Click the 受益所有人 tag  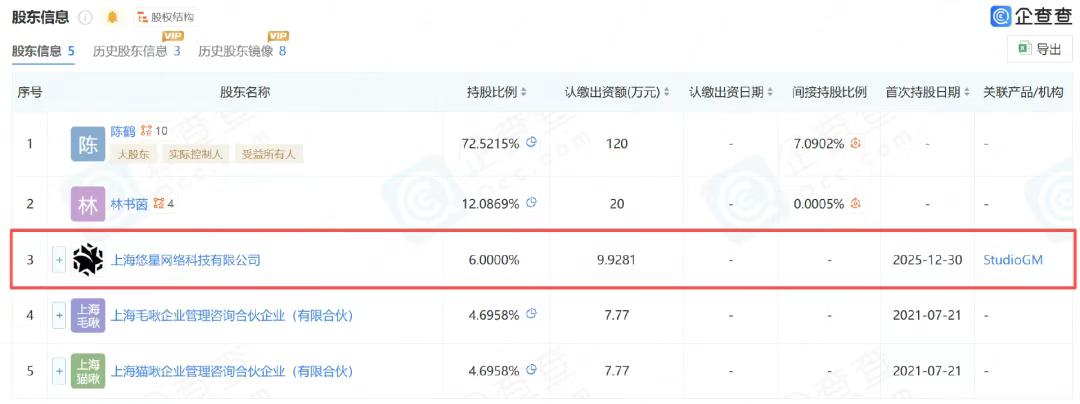(x=268, y=154)
